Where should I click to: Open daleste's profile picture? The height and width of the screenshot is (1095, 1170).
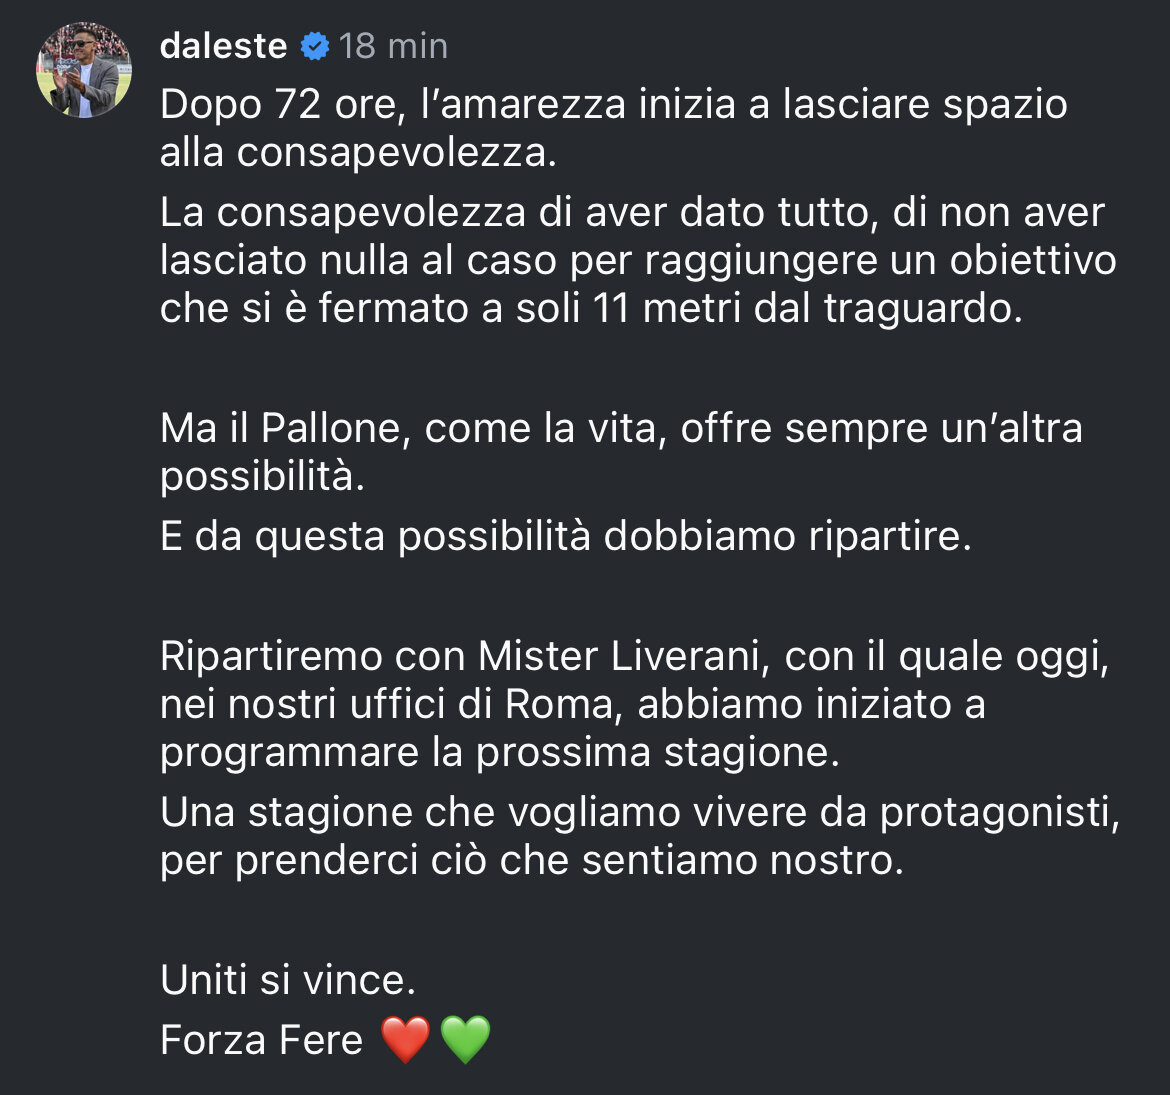pyautogui.click(x=84, y=70)
